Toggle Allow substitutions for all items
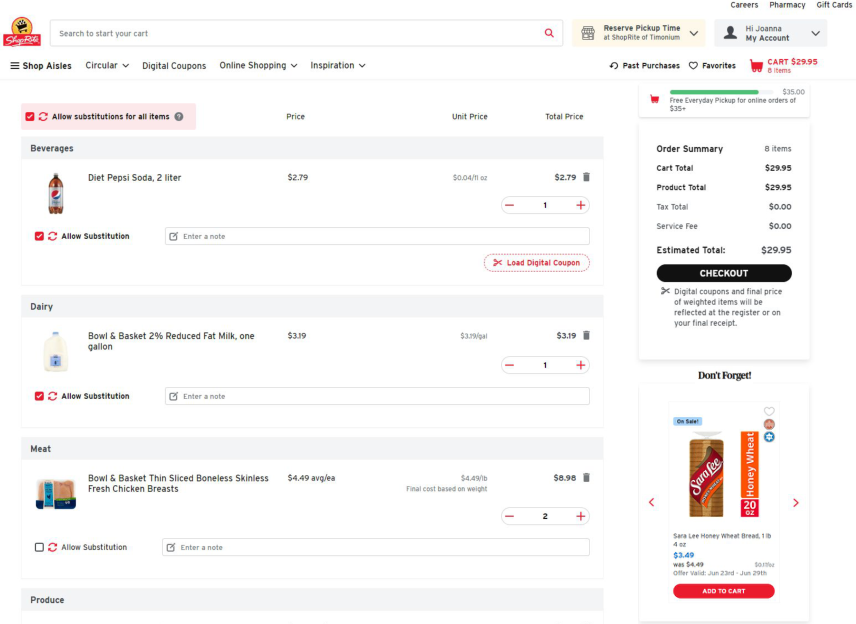This screenshot has height=624, width=856. 29,117
